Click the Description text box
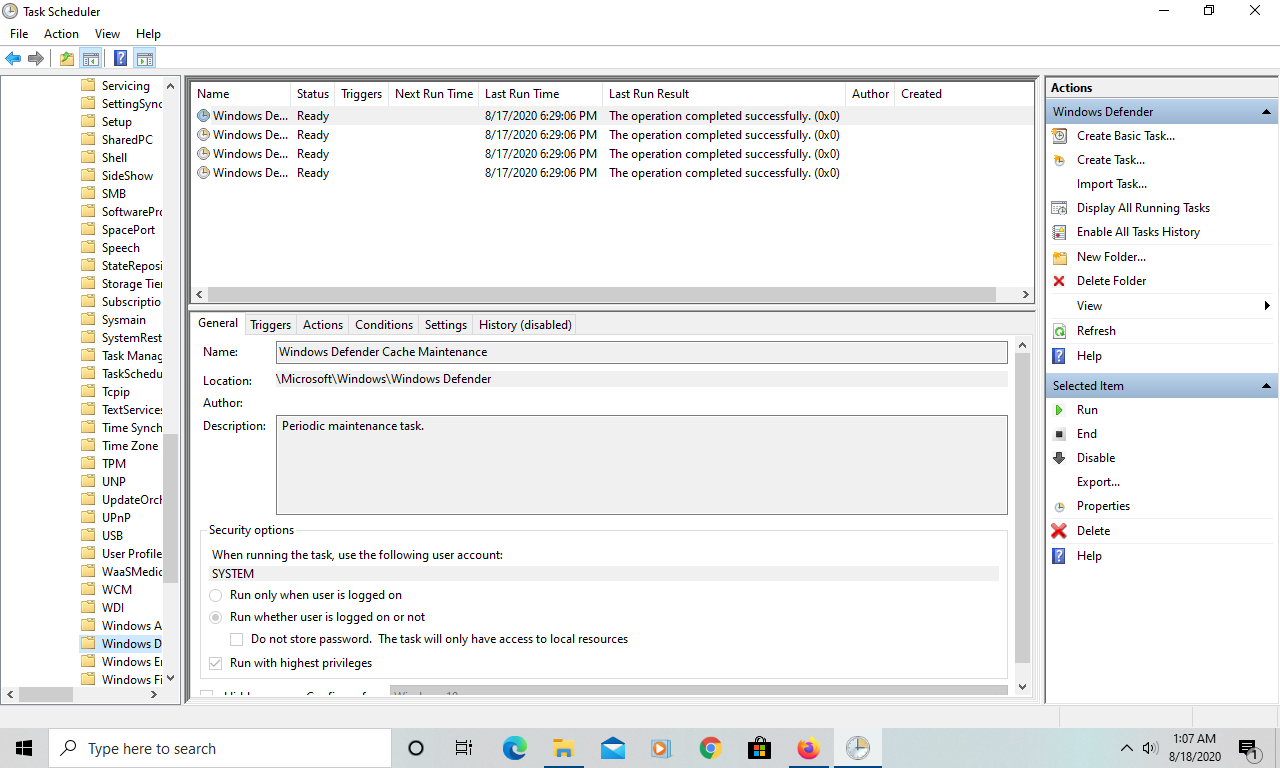Image resolution: width=1280 pixels, height=768 pixels. 642,465
